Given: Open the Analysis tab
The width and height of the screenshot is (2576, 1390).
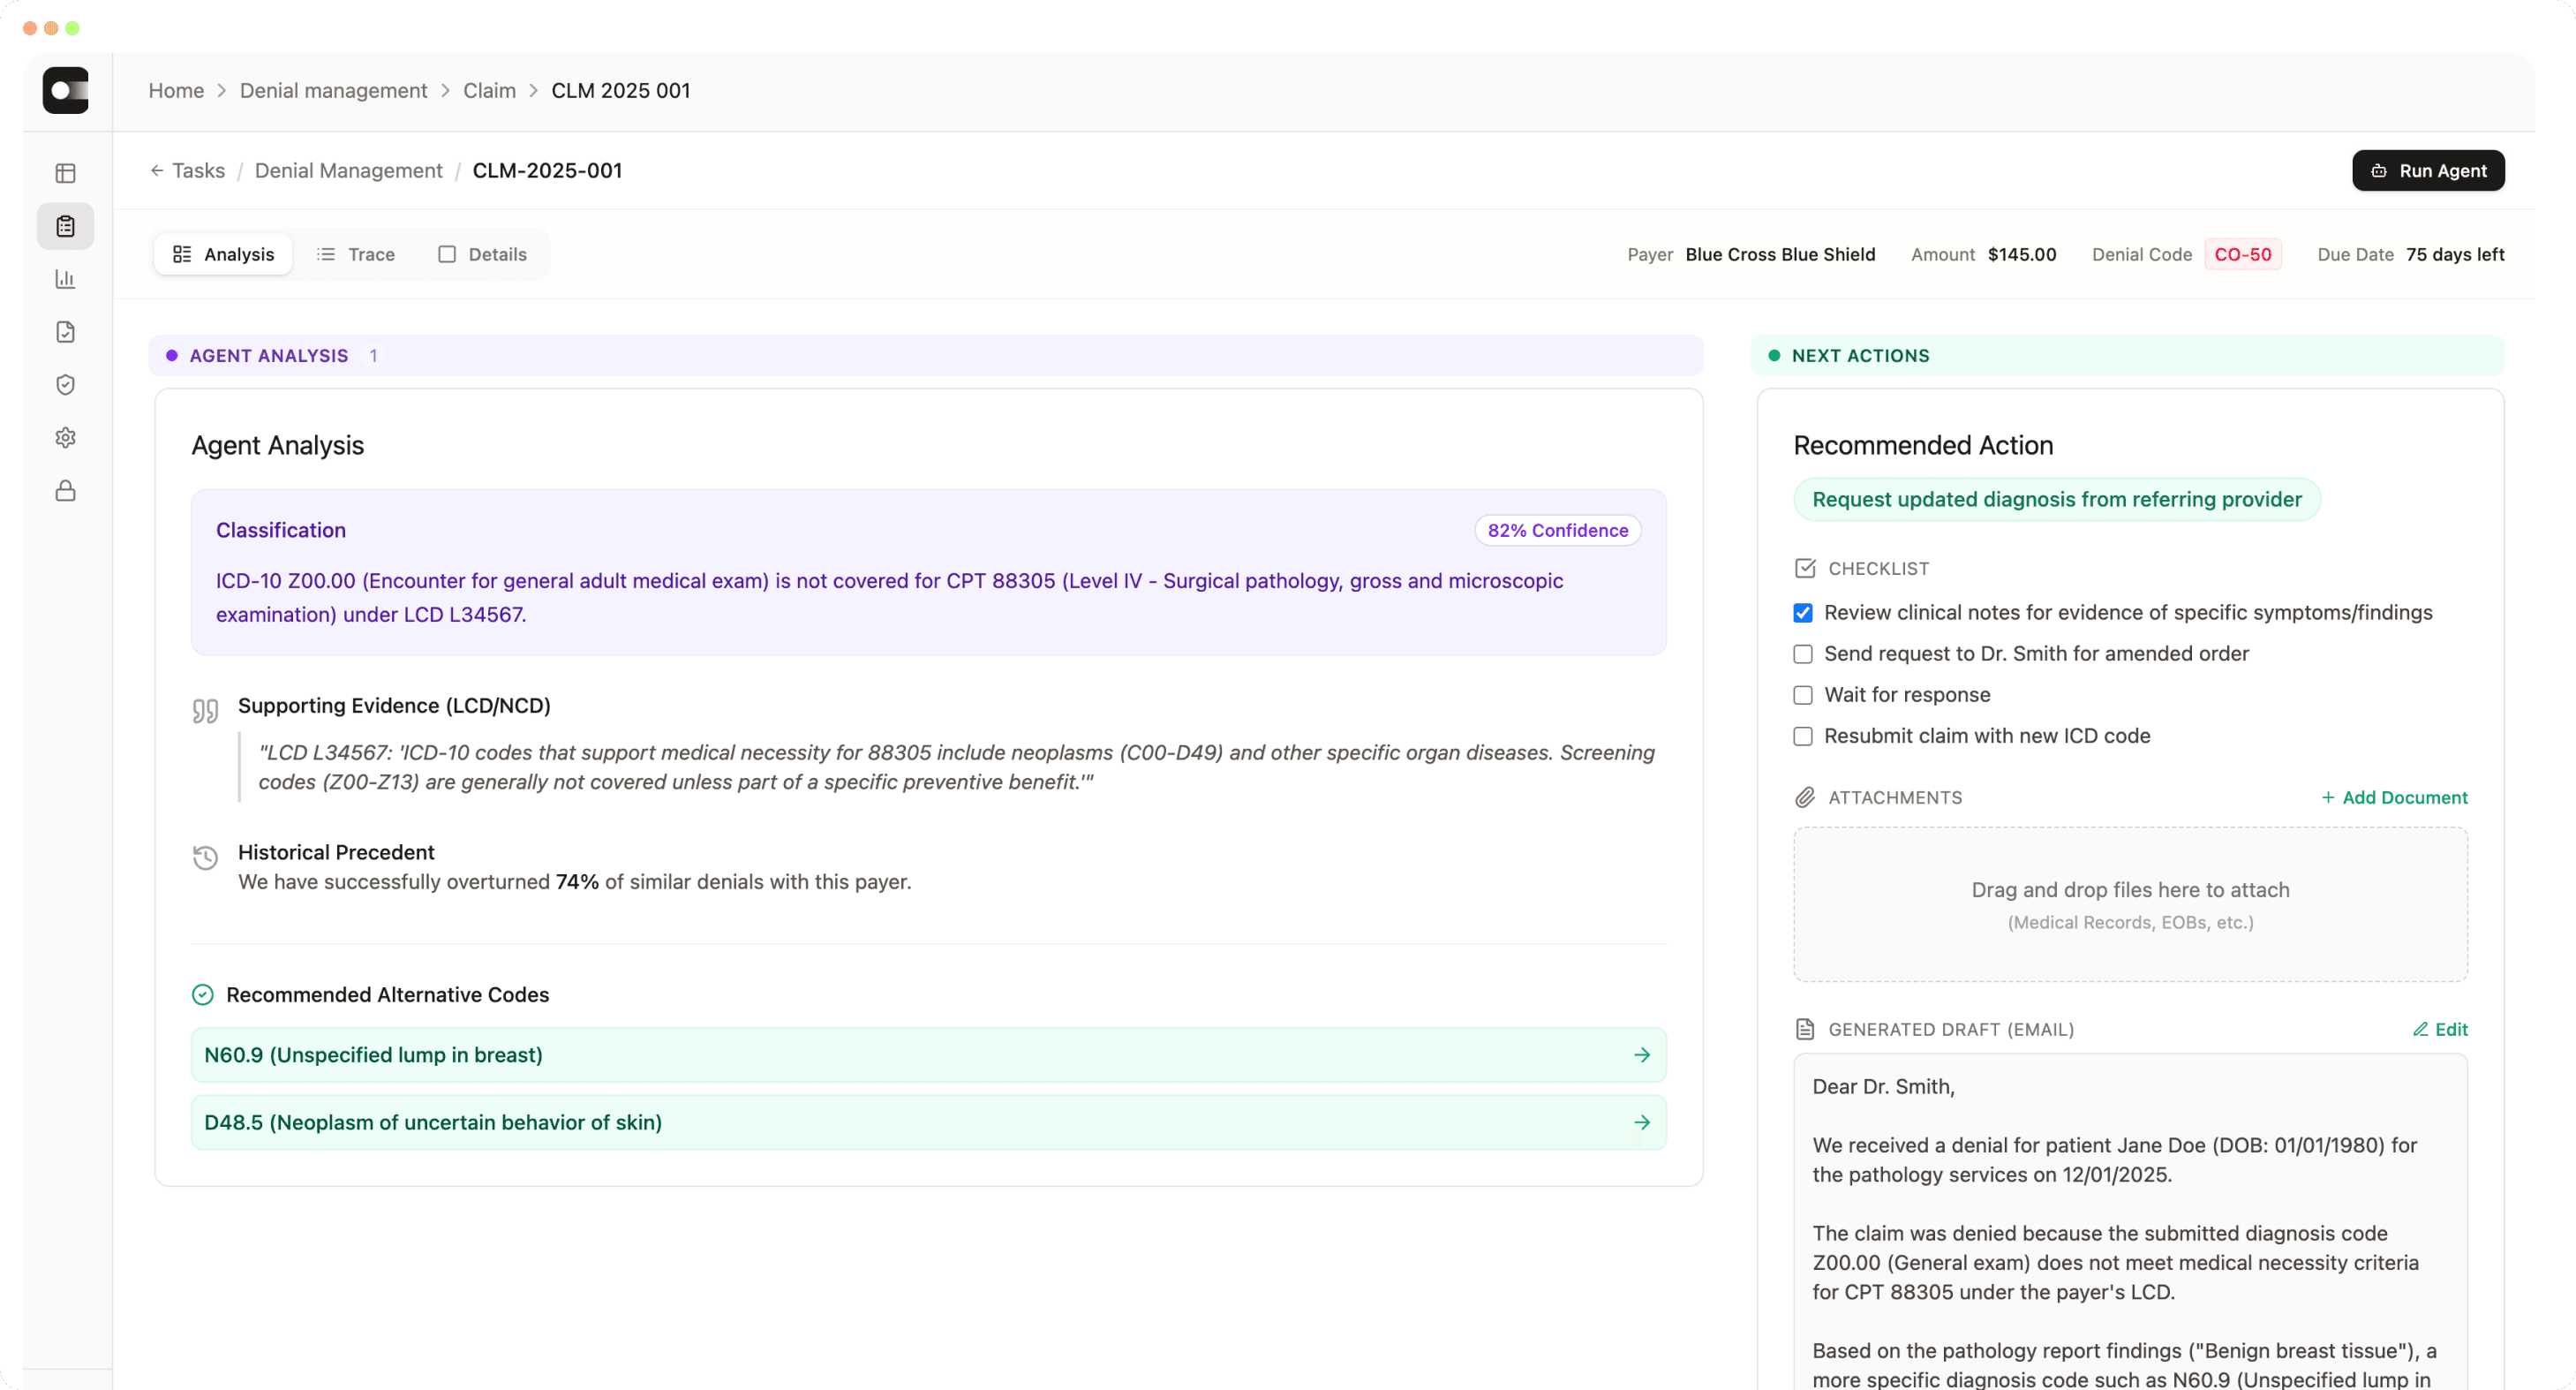Looking at the screenshot, I should (223, 254).
